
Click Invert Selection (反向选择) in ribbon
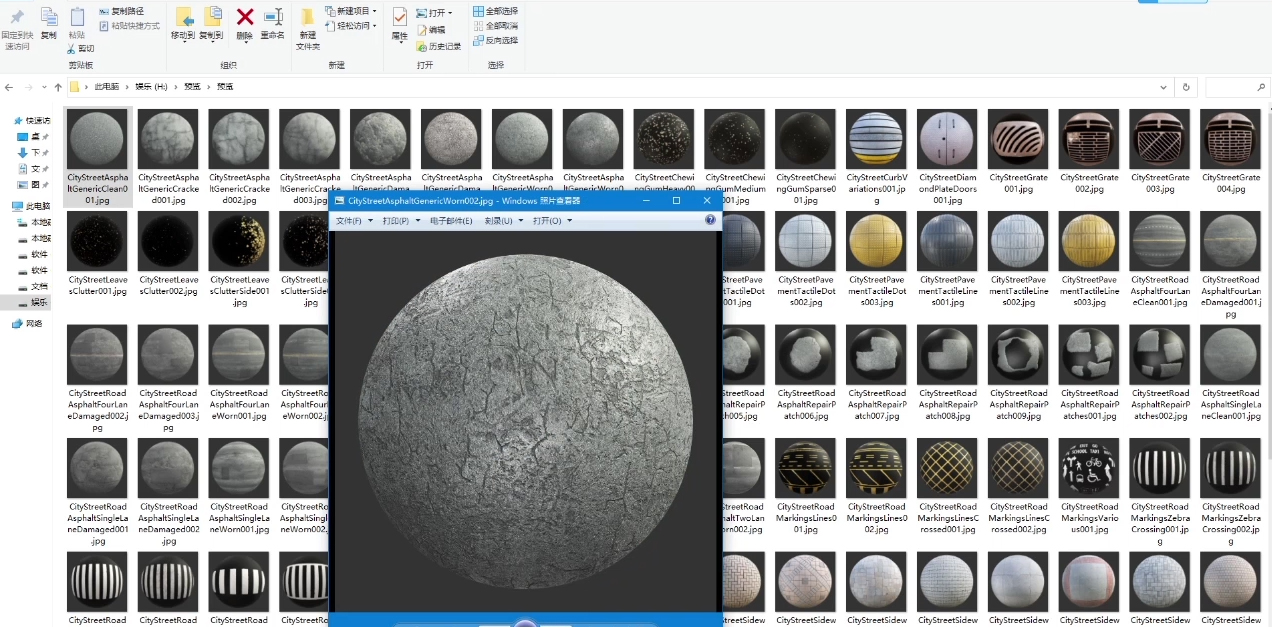coord(495,40)
